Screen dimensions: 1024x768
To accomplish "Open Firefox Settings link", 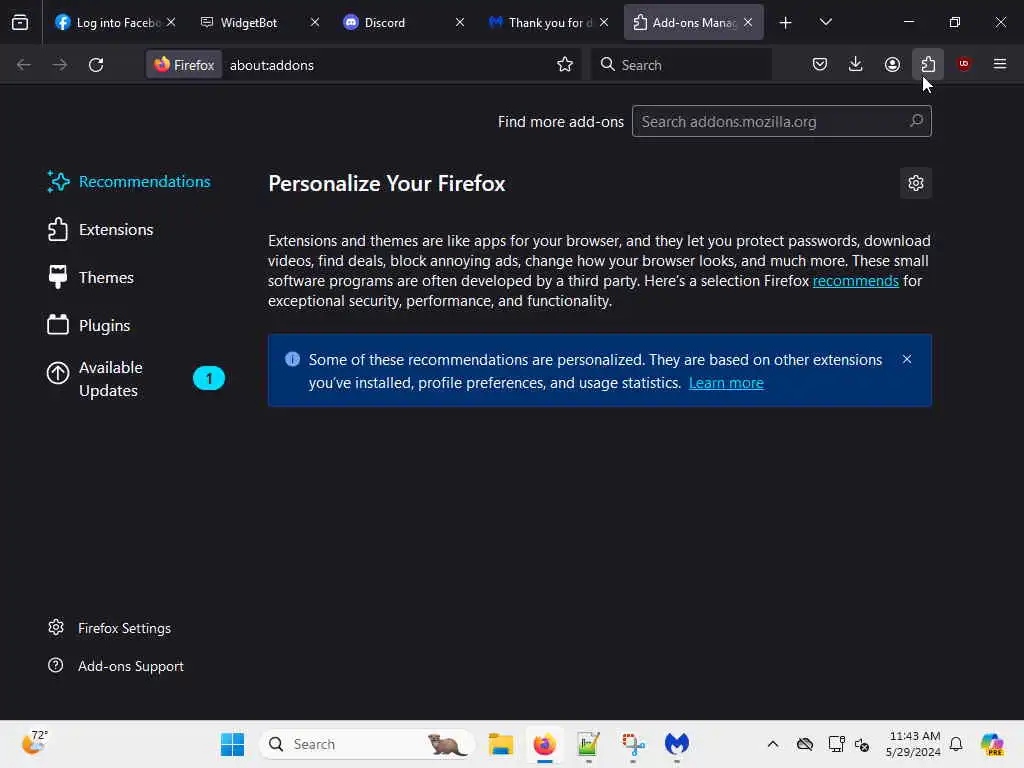I will (x=109, y=628).
